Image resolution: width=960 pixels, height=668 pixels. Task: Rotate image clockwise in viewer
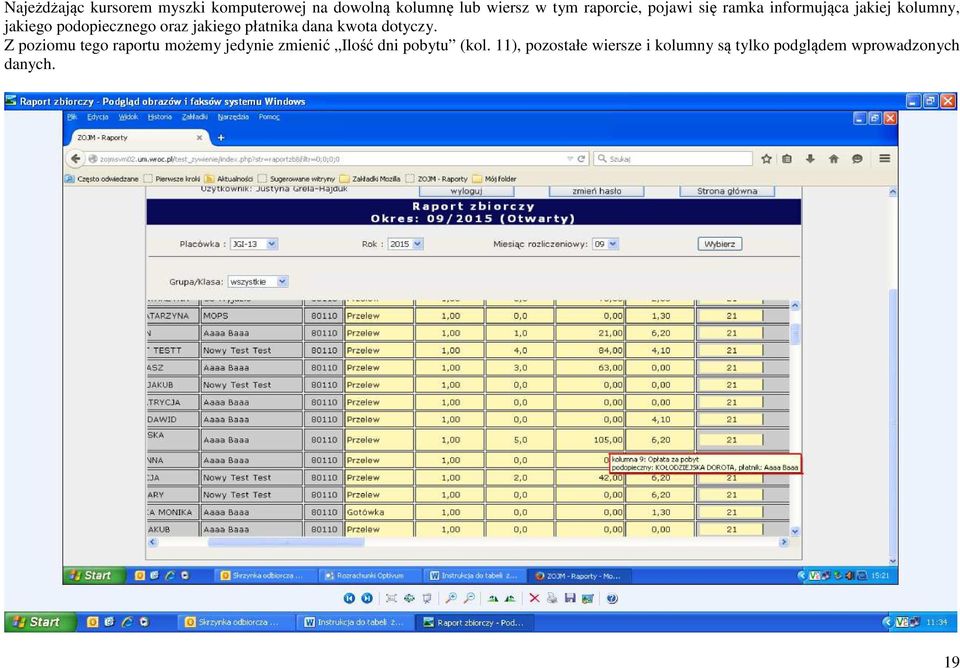coord(493,598)
